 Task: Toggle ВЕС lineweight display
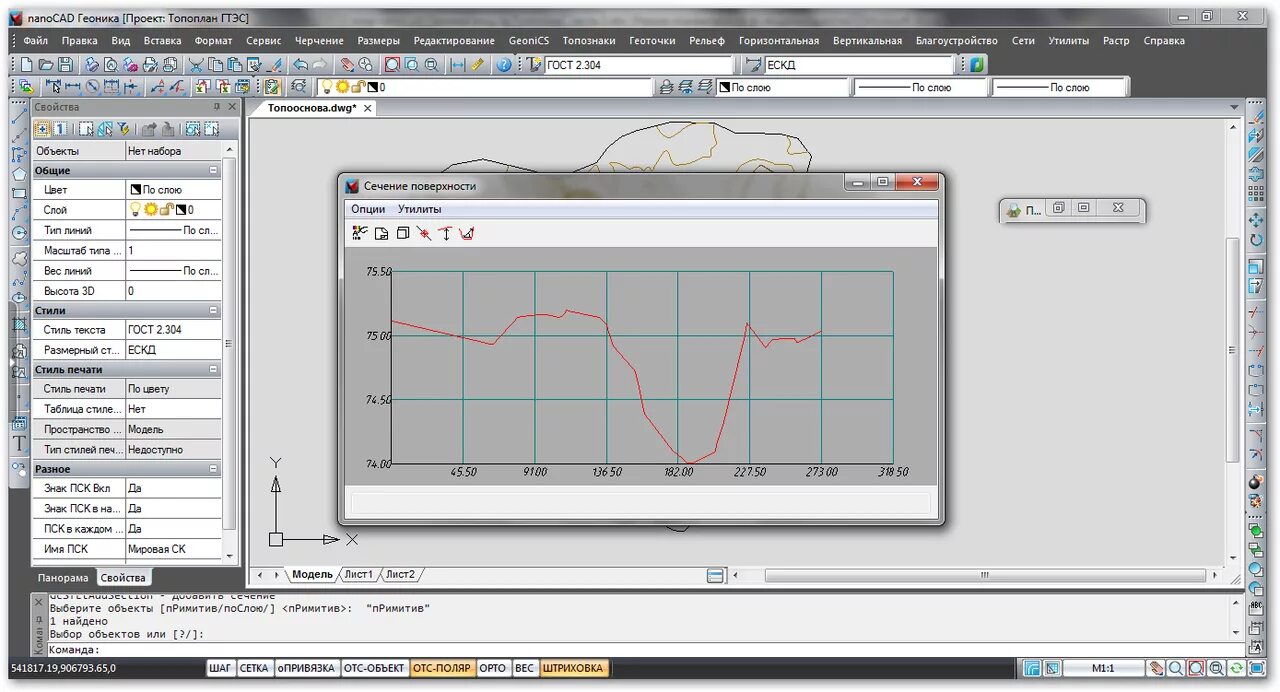(x=524, y=668)
